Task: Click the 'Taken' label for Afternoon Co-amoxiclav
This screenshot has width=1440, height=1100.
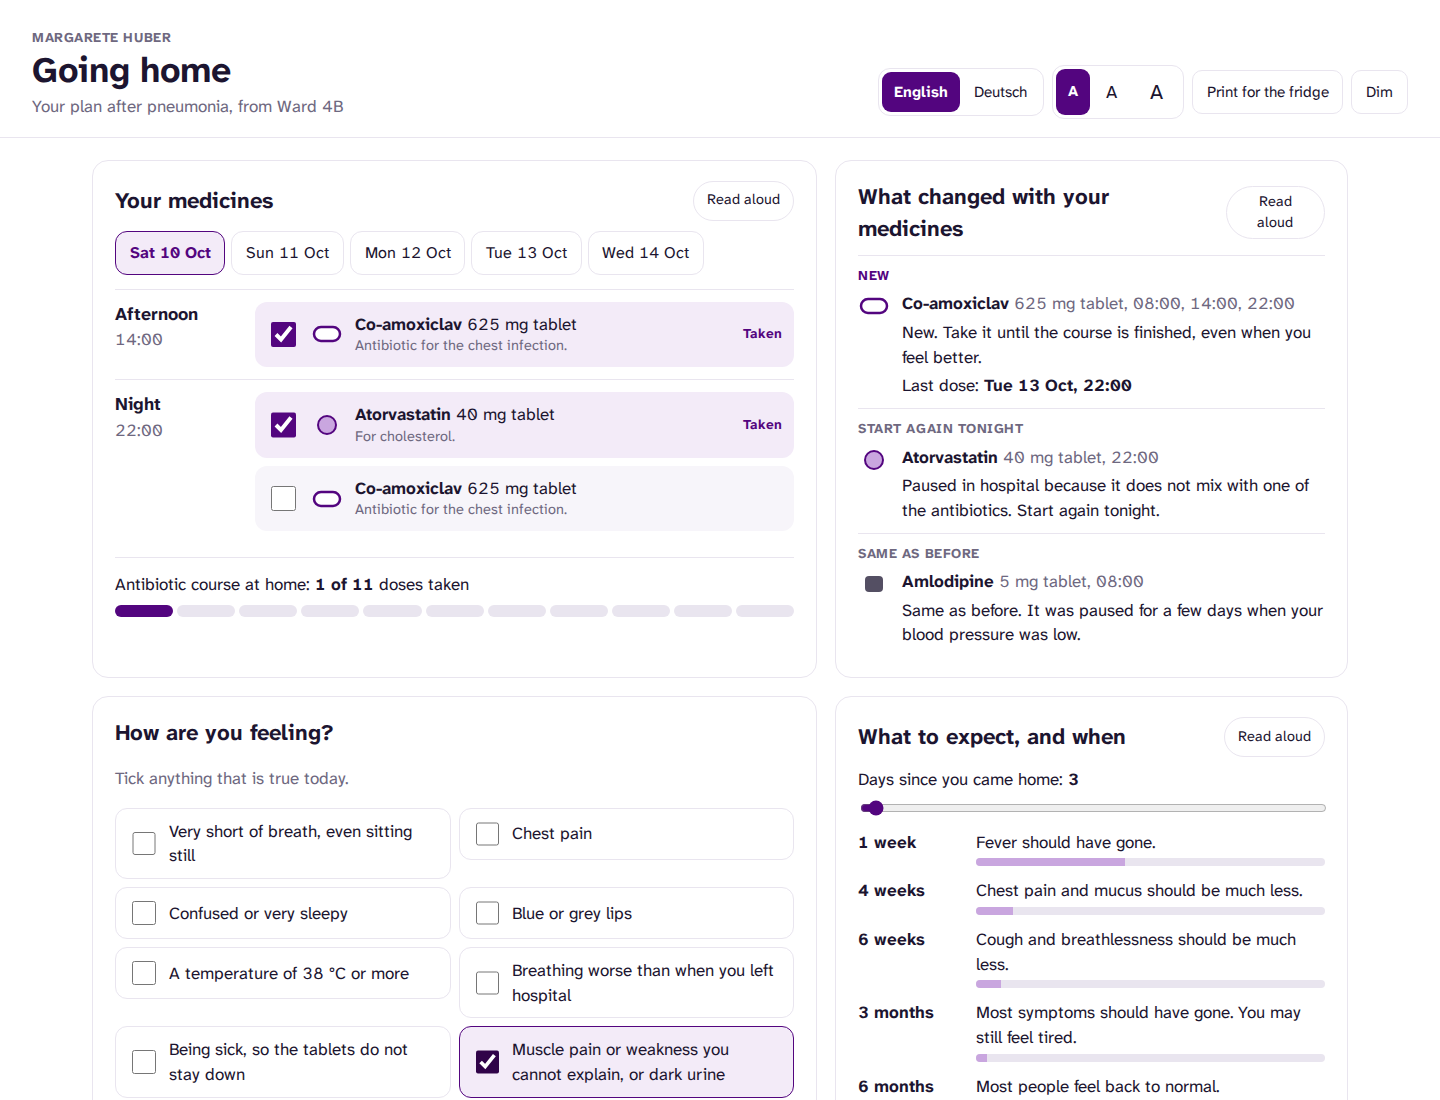Action: click(762, 334)
